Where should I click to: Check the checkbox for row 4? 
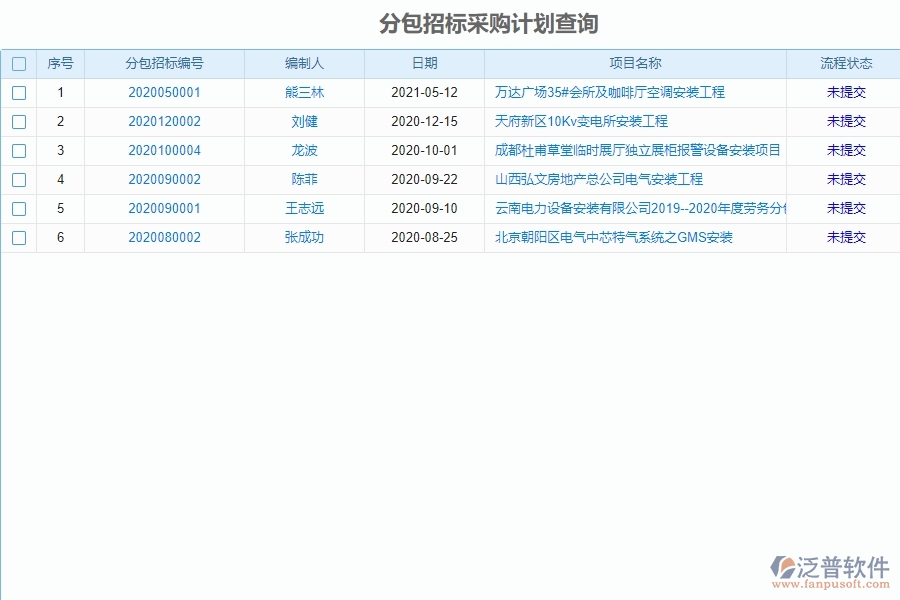point(18,179)
